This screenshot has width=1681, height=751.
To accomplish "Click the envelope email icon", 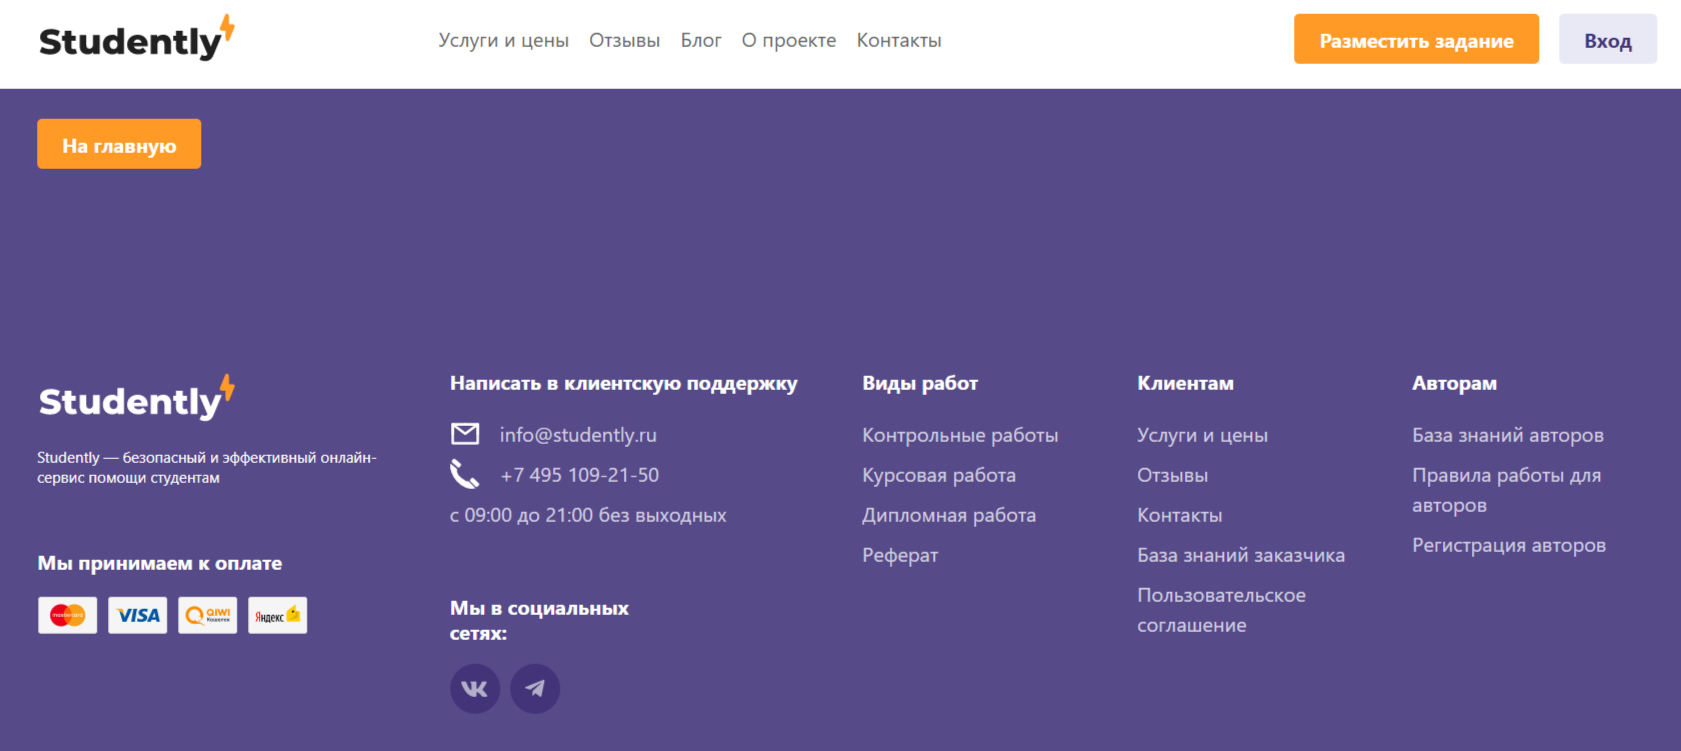I will (x=465, y=434).
